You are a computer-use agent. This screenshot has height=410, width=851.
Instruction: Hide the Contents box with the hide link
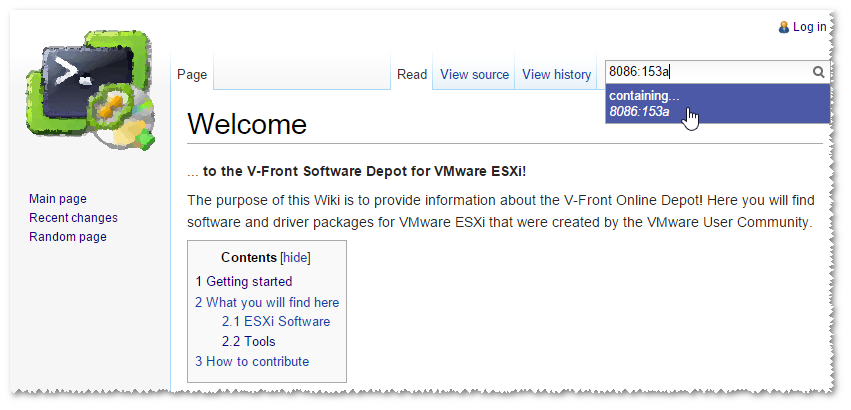tap(296, 257)
